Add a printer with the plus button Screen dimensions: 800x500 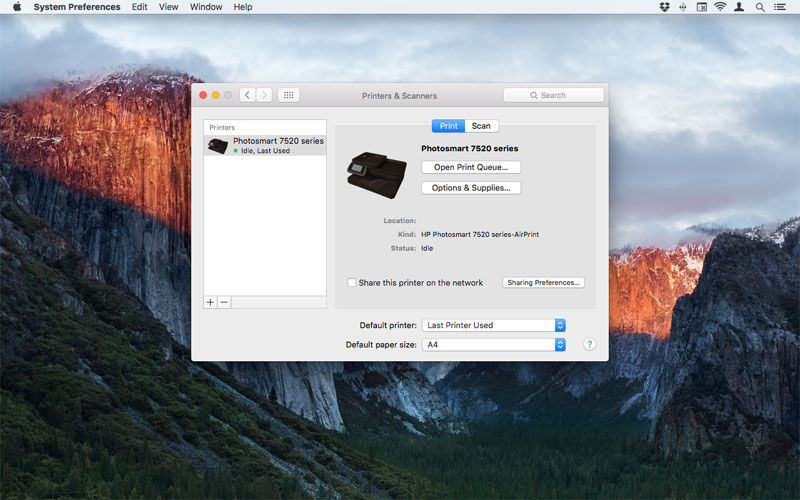click(x=210, y=302)
